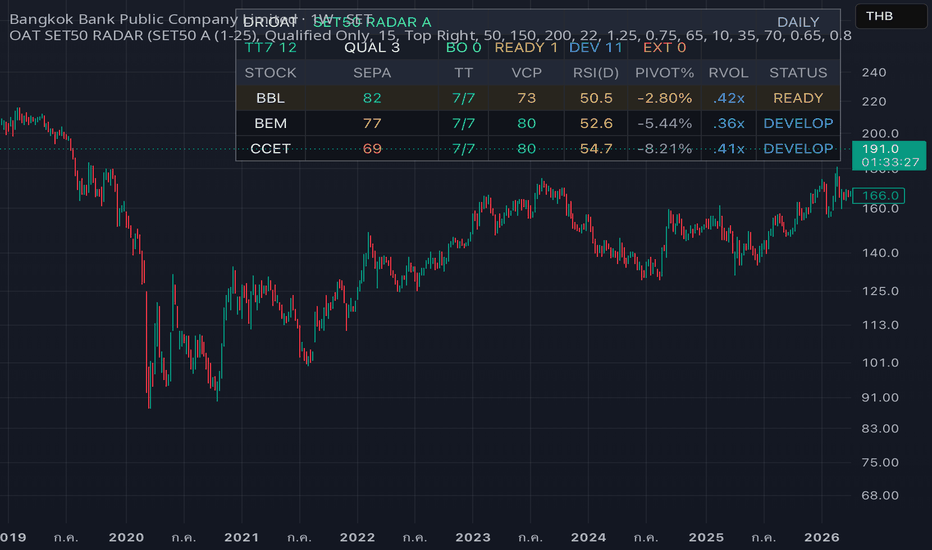Click the THB currency button
Screen dimensions: 932x550
[890, 16]
